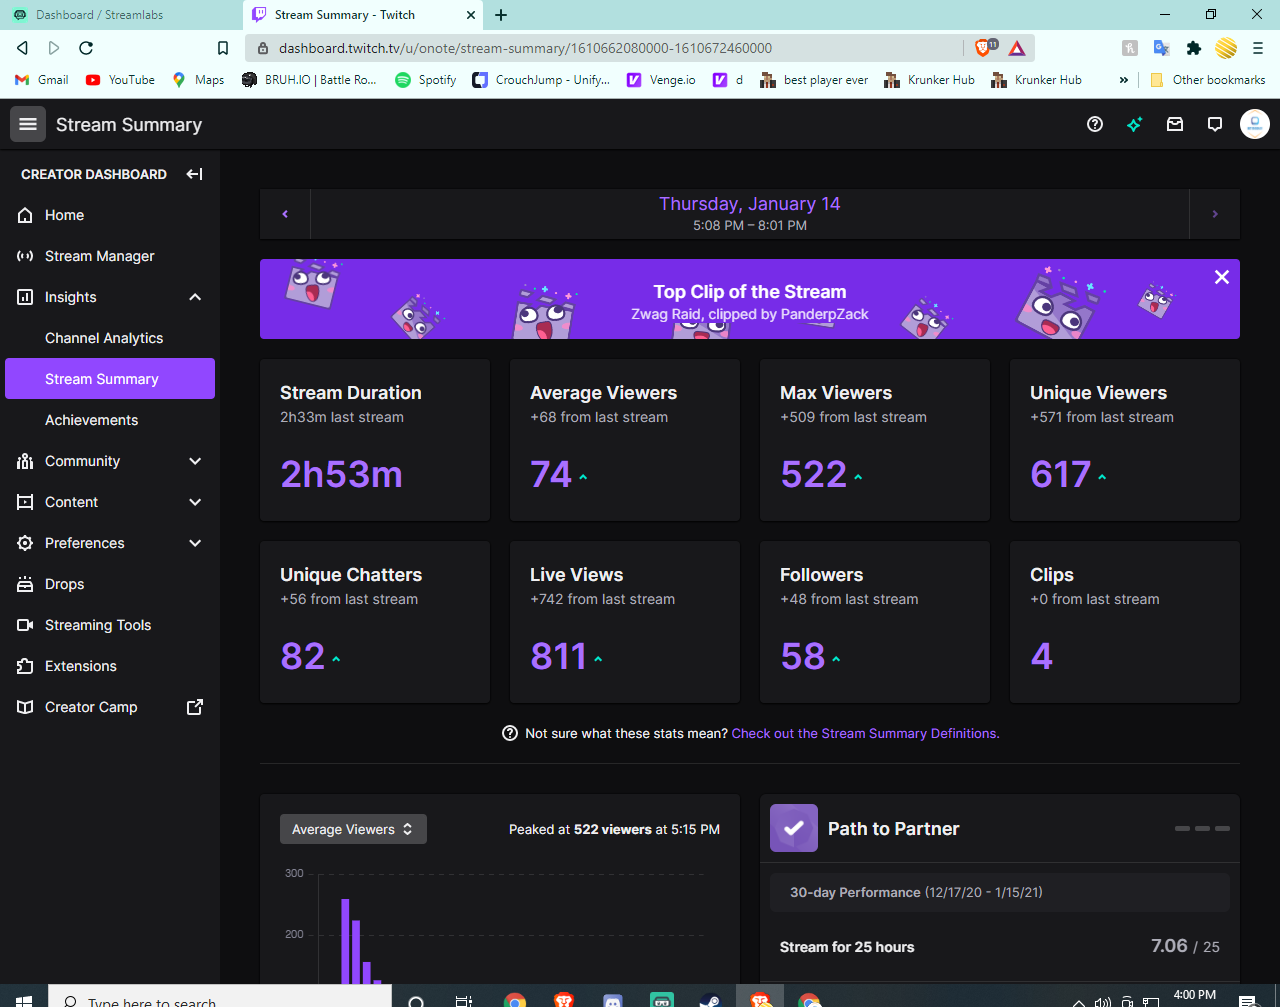This screenshot has height=1007, width=1280.
Task: Open the whispers chat bubble icon
Action: pyautogui.click(x=1215, y=124)
